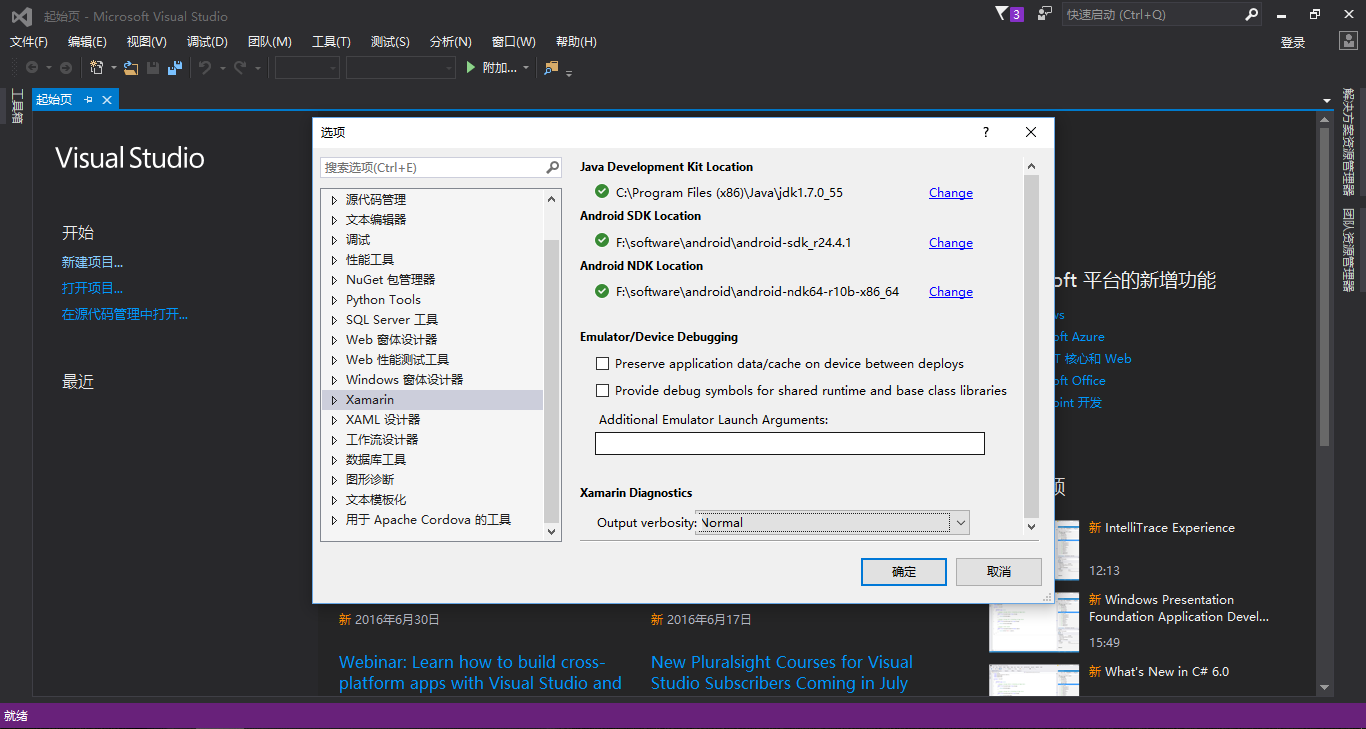Pin the 起始页 tab
Screen dimensions: 1366x729
(x=88, y=99)
